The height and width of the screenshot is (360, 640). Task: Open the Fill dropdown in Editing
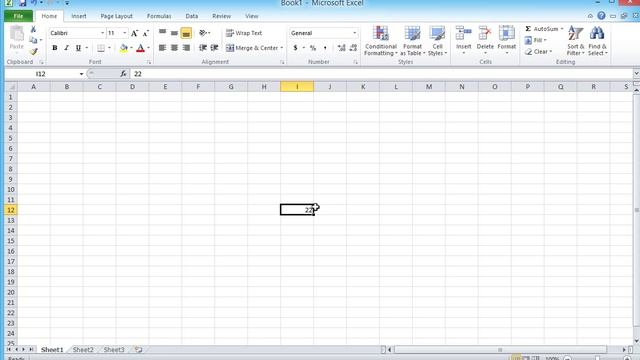(x=536, y=40)
